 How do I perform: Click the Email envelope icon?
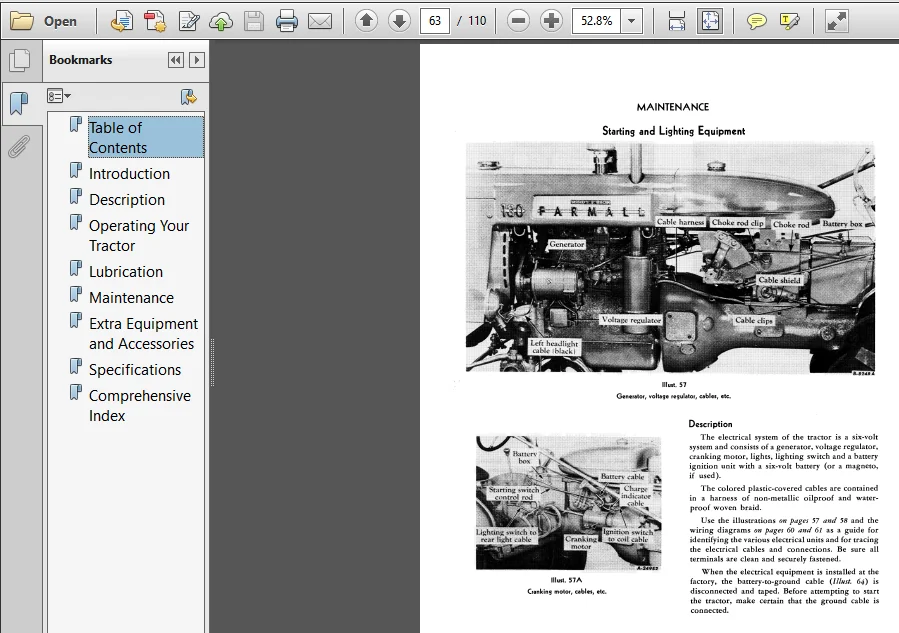pos(320,22)
